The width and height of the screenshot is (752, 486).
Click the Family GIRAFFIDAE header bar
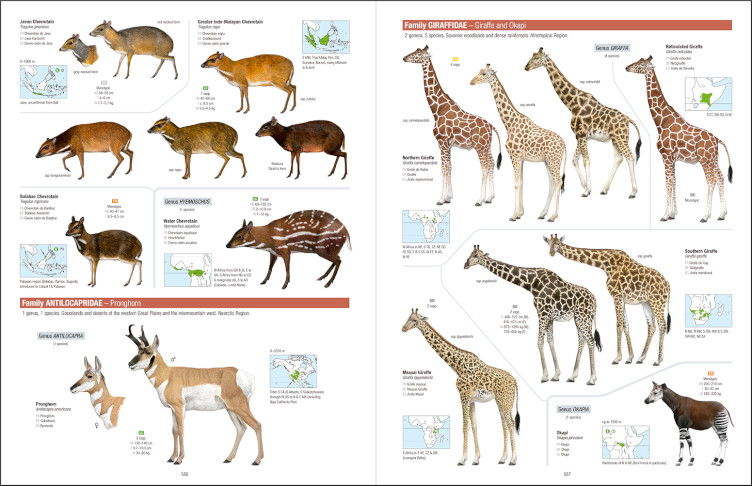click(565, 25)
